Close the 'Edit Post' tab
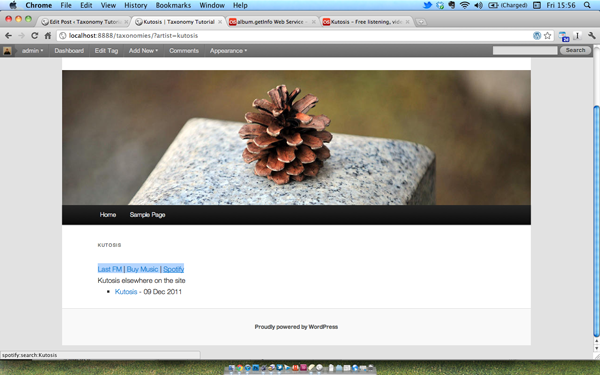 [x=126, y=22]
